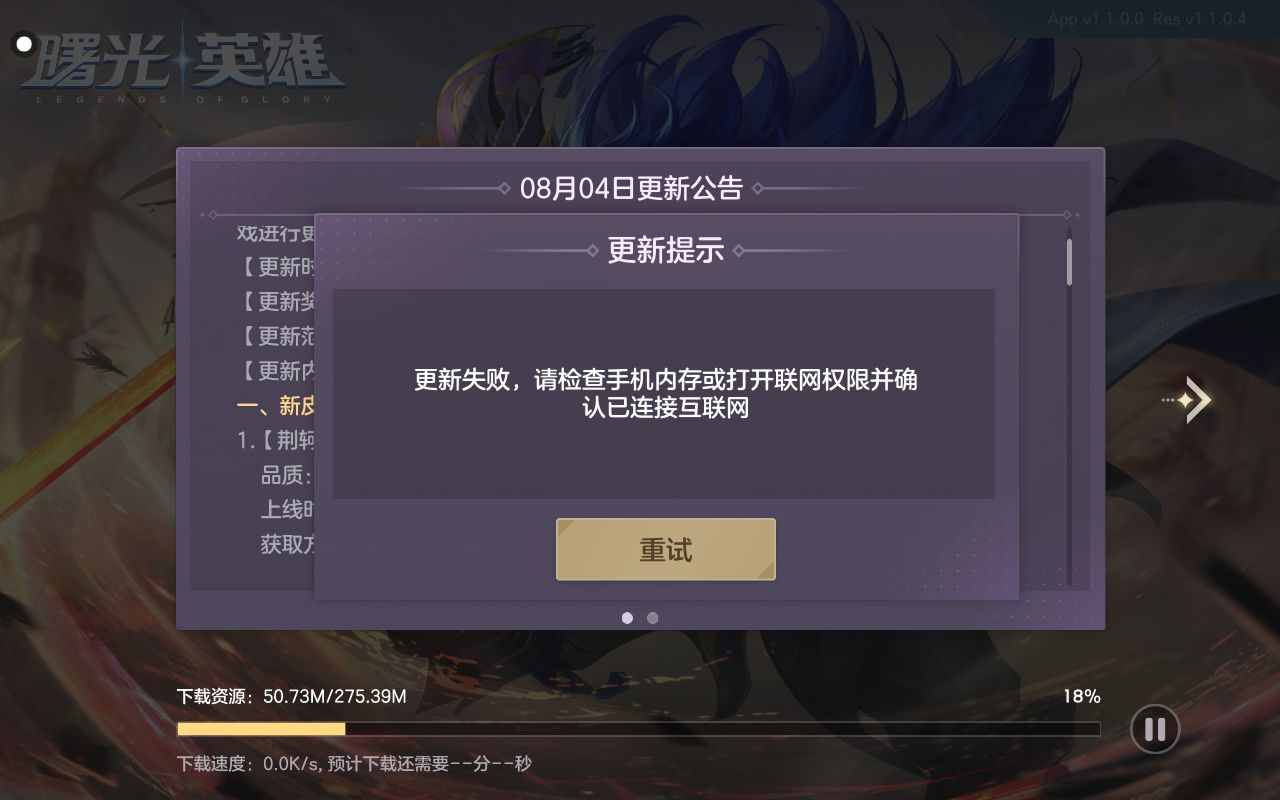This screenshot has height=800, width=1280.
Task: Click the 08月04日更新公告 title
Action: pyautogui.click(x=631, y=188)
